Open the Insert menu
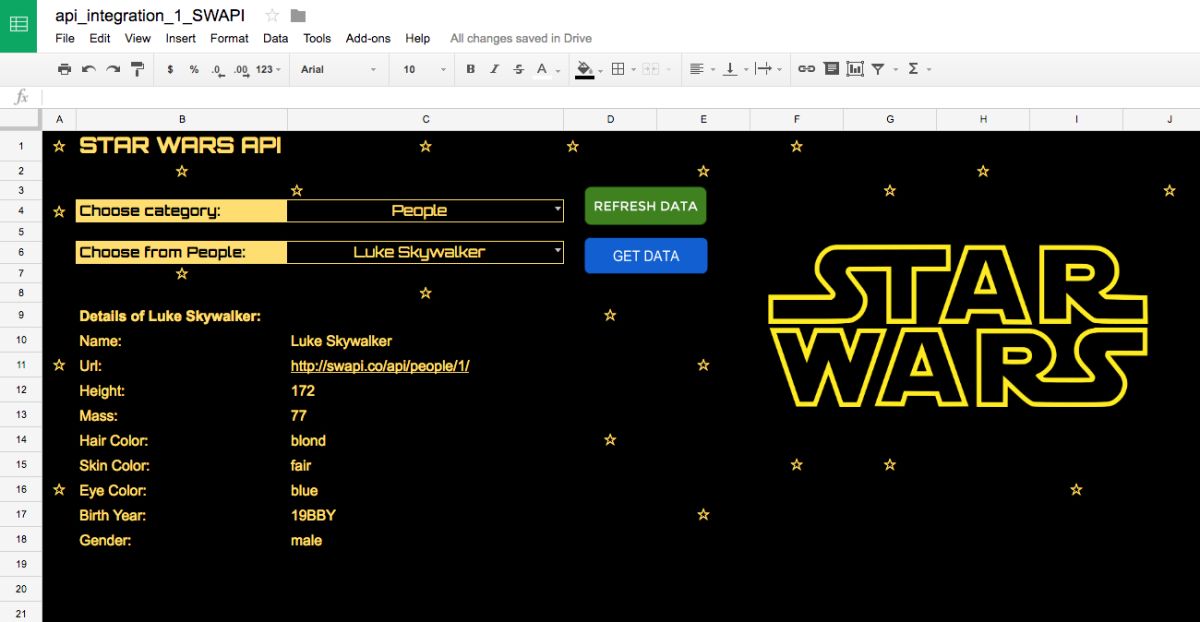 tap(181, 38)
